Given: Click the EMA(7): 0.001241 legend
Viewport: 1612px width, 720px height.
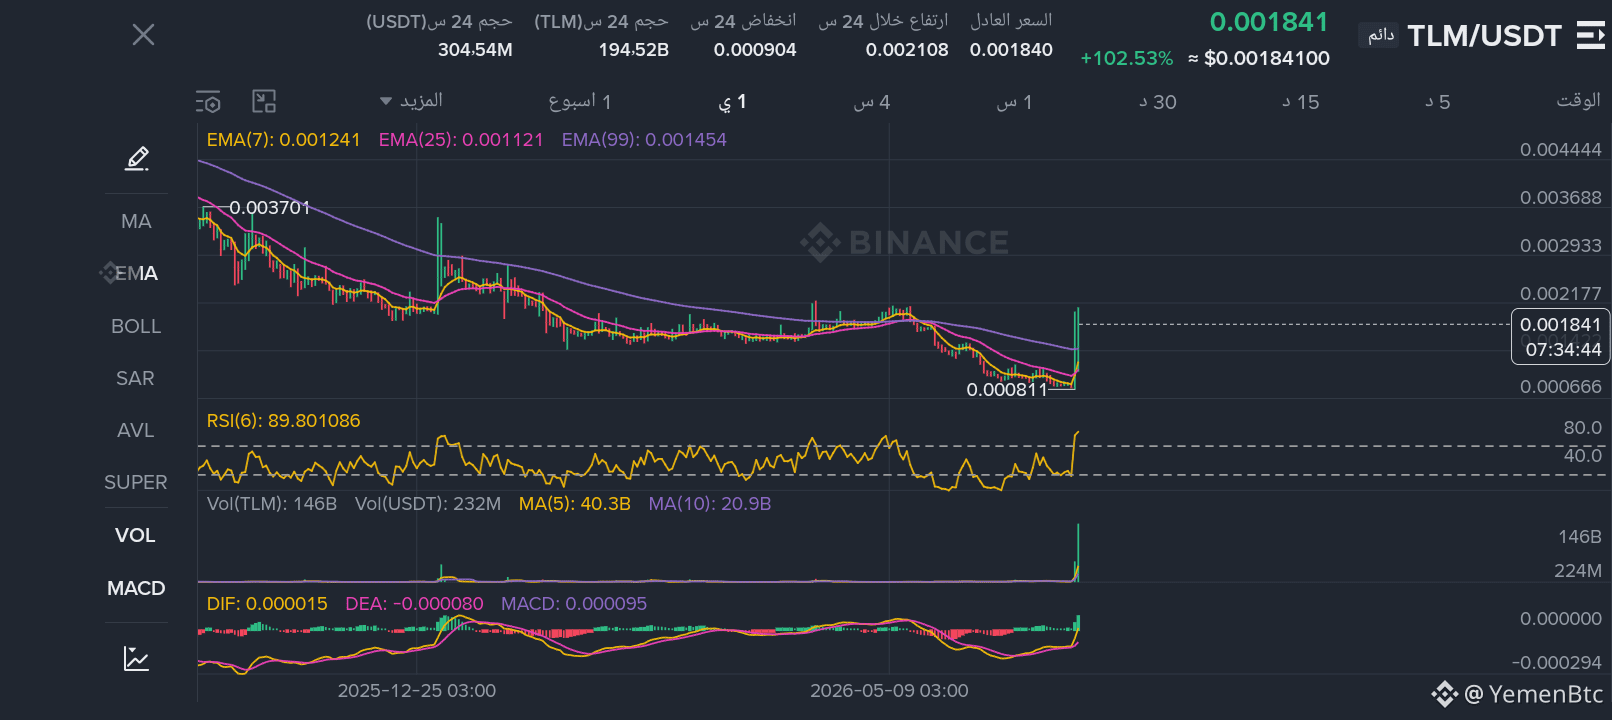Looking at the screenshot, I should coord(283,140).
